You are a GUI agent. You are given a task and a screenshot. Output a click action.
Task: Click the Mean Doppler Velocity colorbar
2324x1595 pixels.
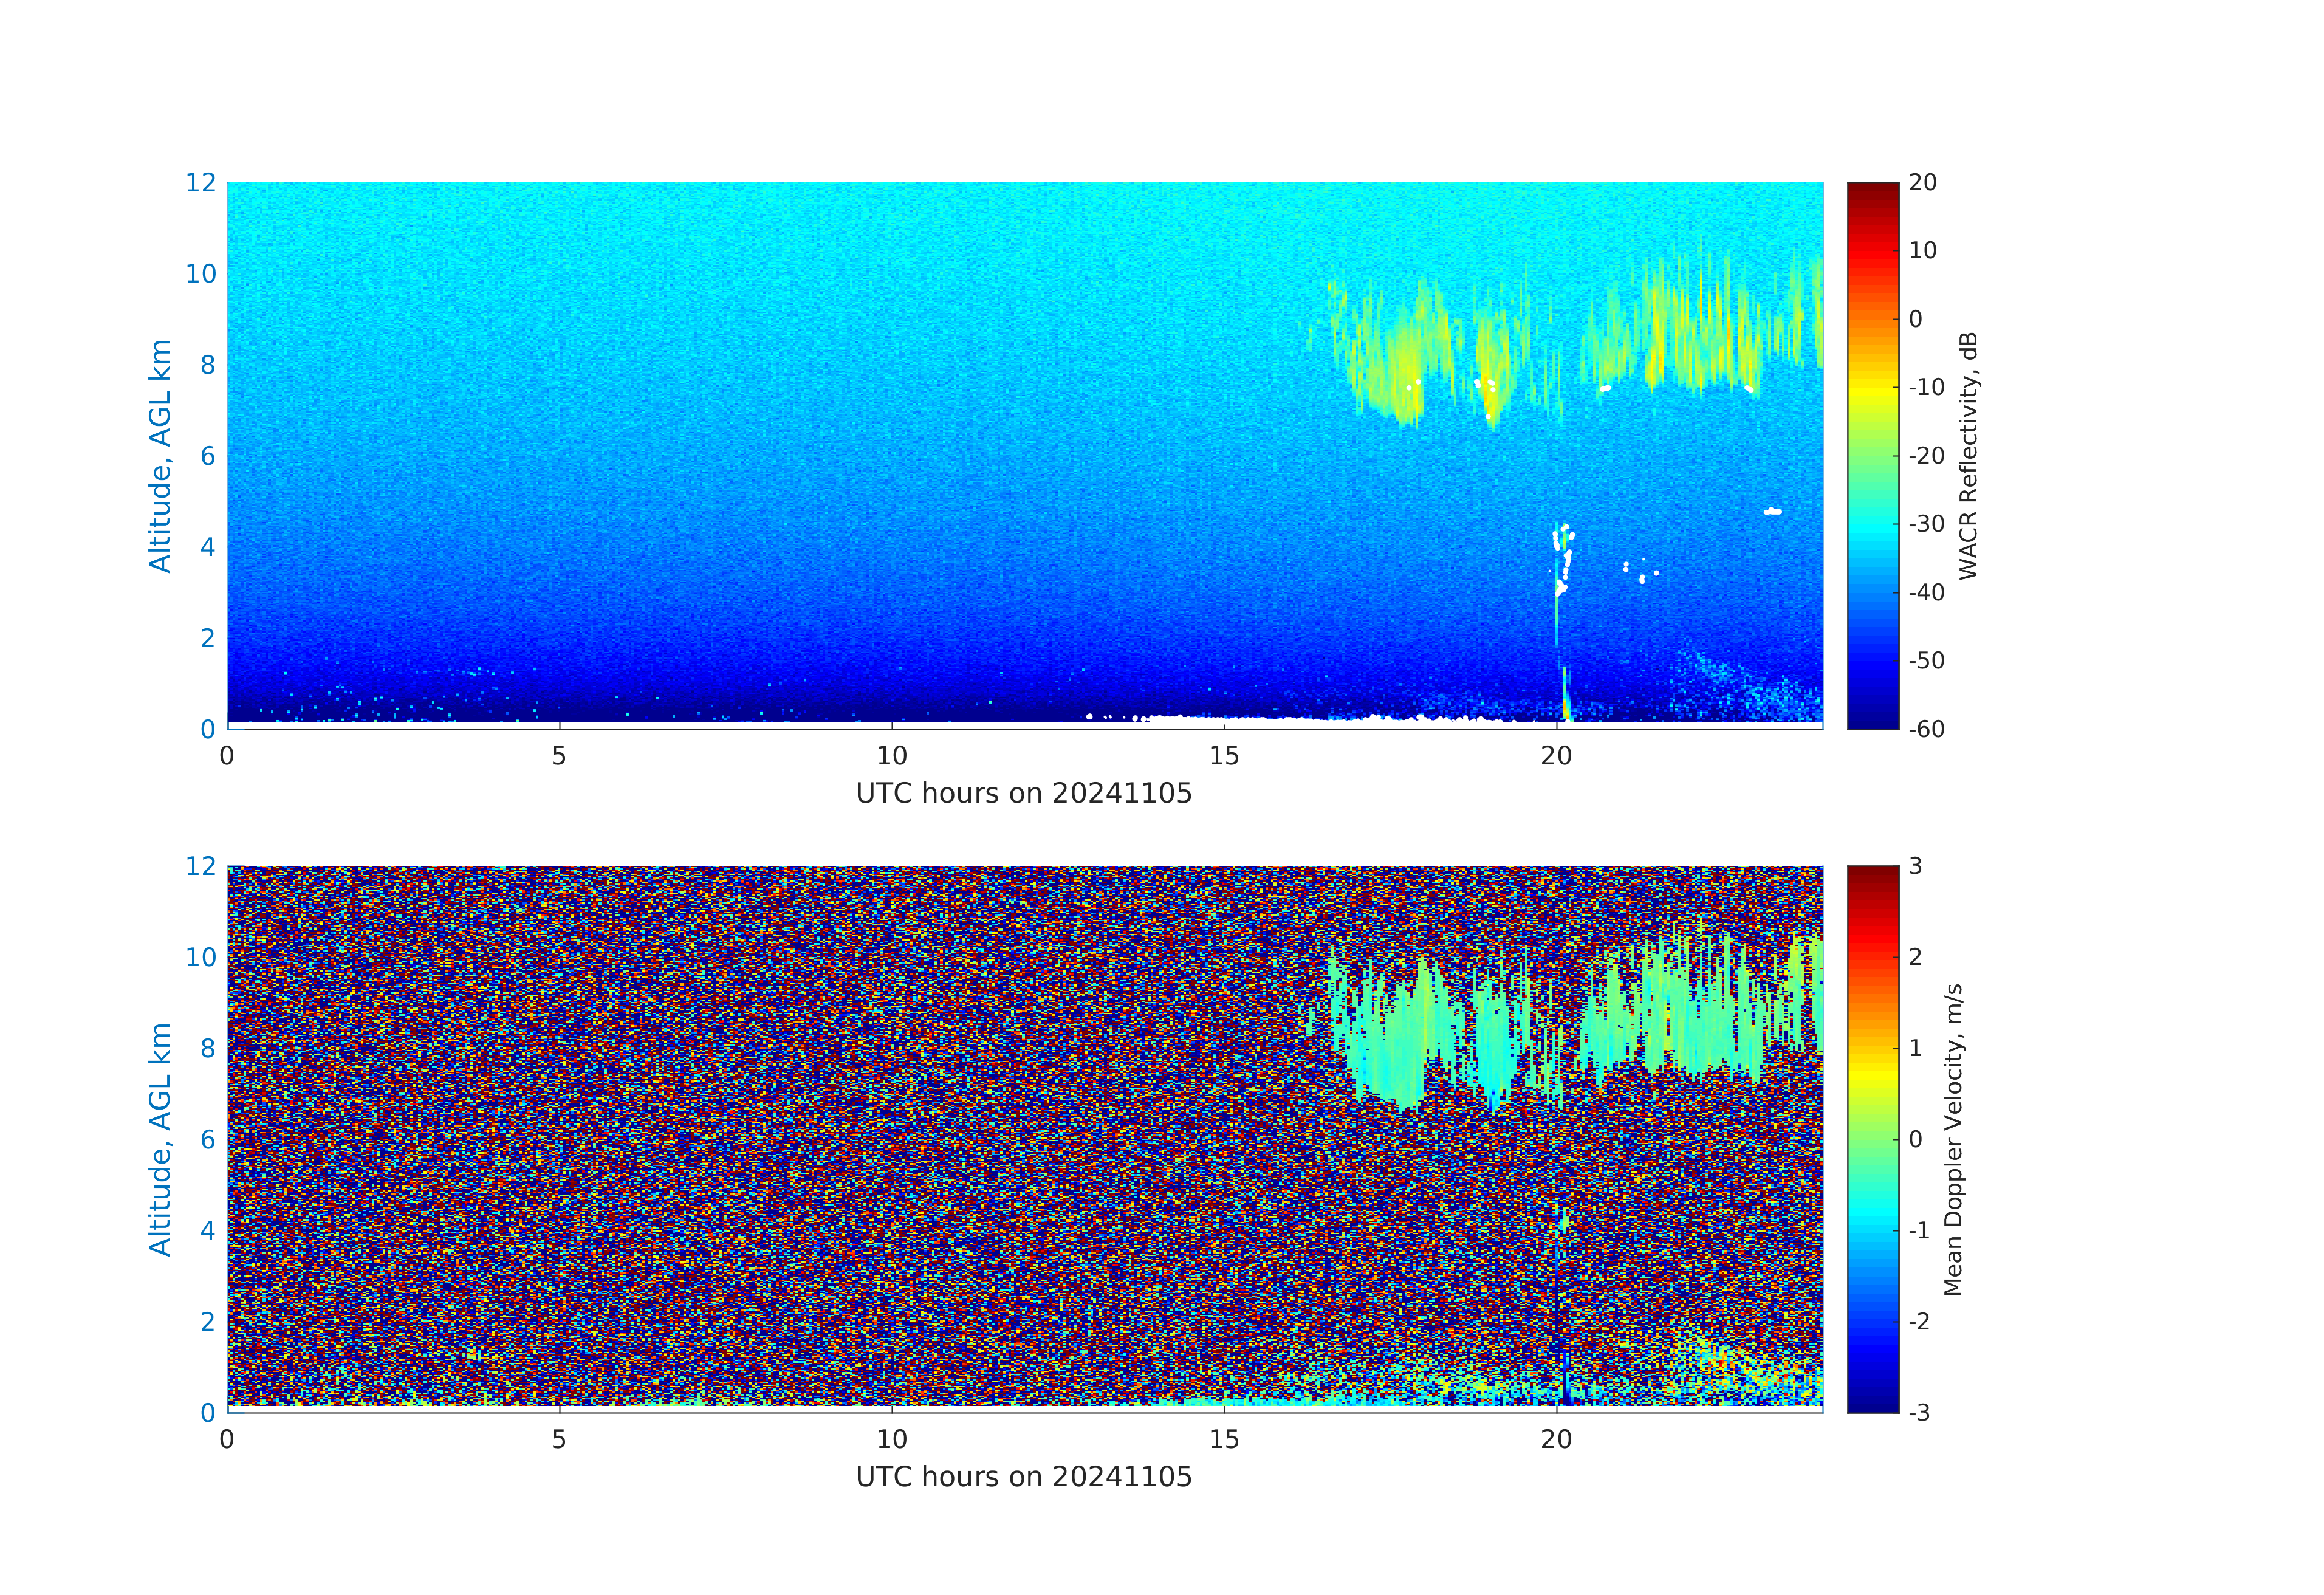pos(1872,1138)
